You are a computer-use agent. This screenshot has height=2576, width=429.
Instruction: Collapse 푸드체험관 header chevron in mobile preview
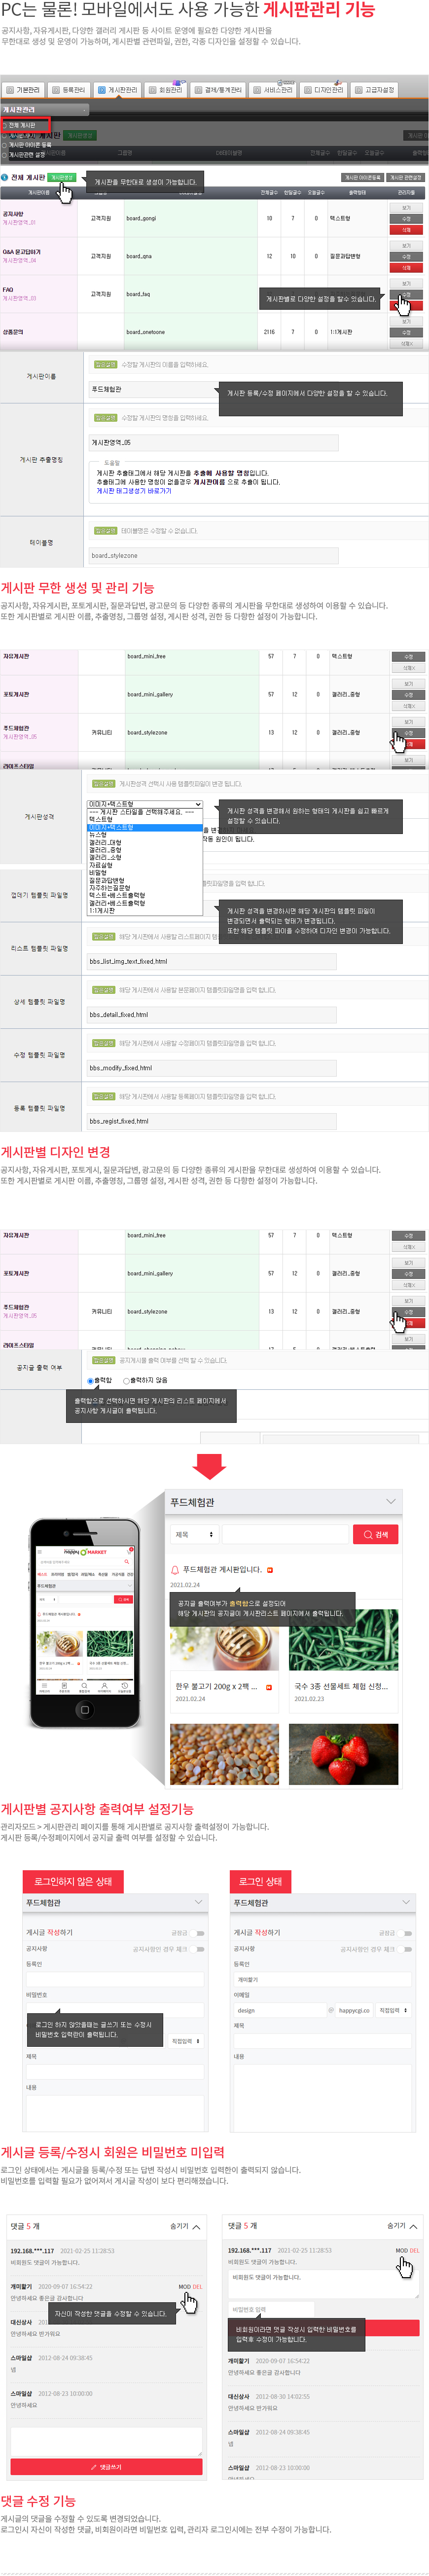[391, 1501]
